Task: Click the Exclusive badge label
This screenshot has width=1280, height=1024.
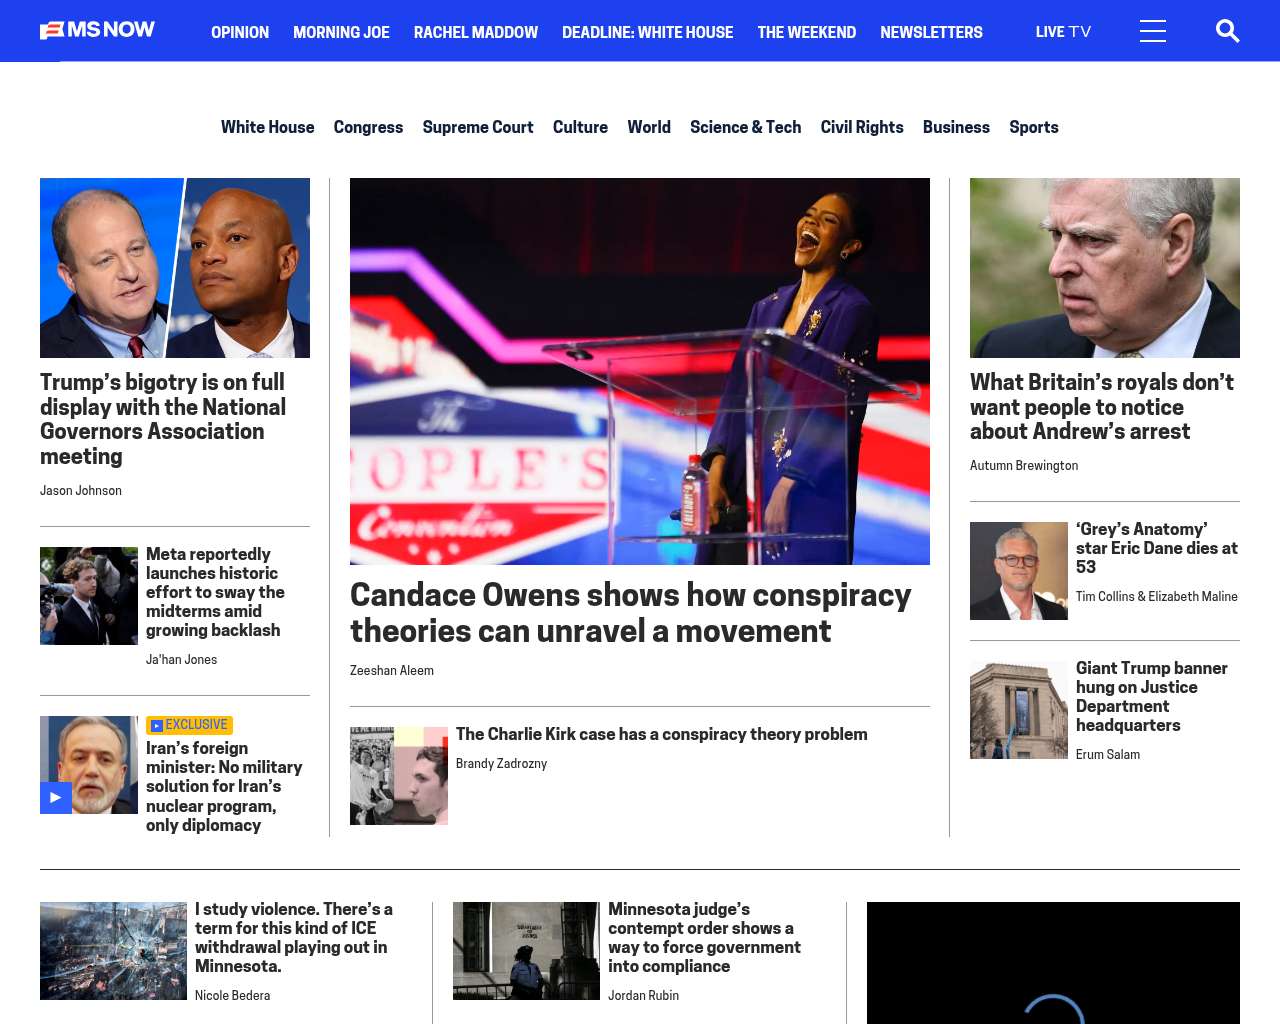Action: click(190, 725)
